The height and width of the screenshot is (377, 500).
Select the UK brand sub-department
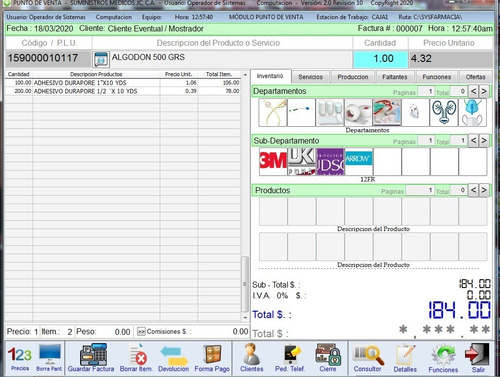tap(301, 162)
